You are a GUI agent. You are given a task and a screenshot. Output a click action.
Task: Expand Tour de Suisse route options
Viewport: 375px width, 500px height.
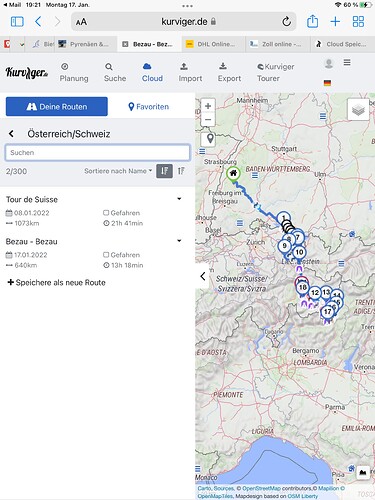(x=179, y=199)
